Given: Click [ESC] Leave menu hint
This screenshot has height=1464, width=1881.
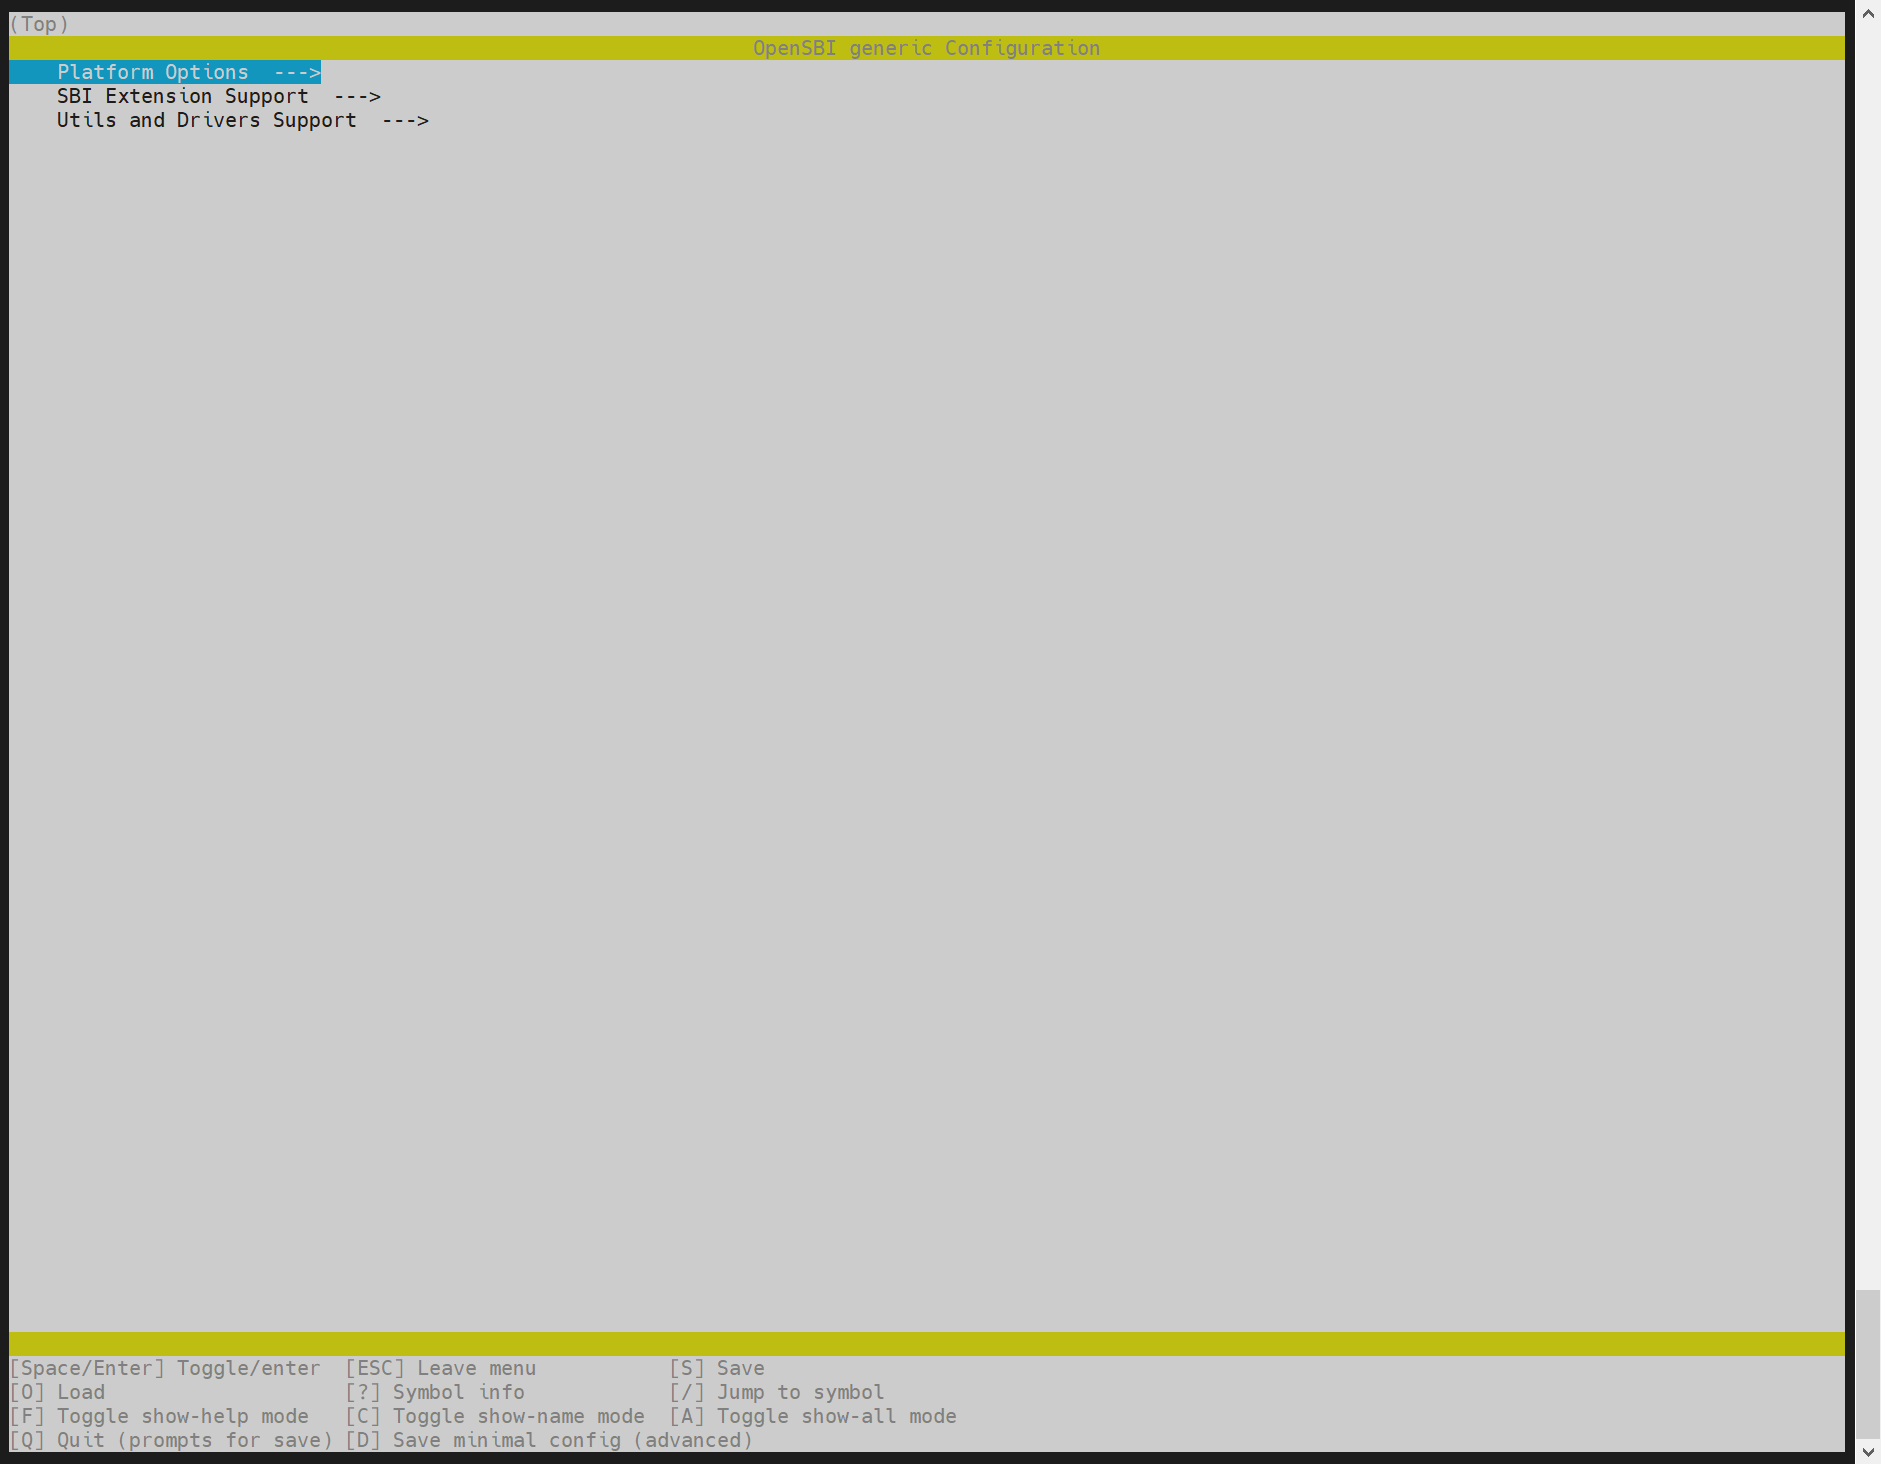Looking at the screenshot, I should tap(440, 1368).
